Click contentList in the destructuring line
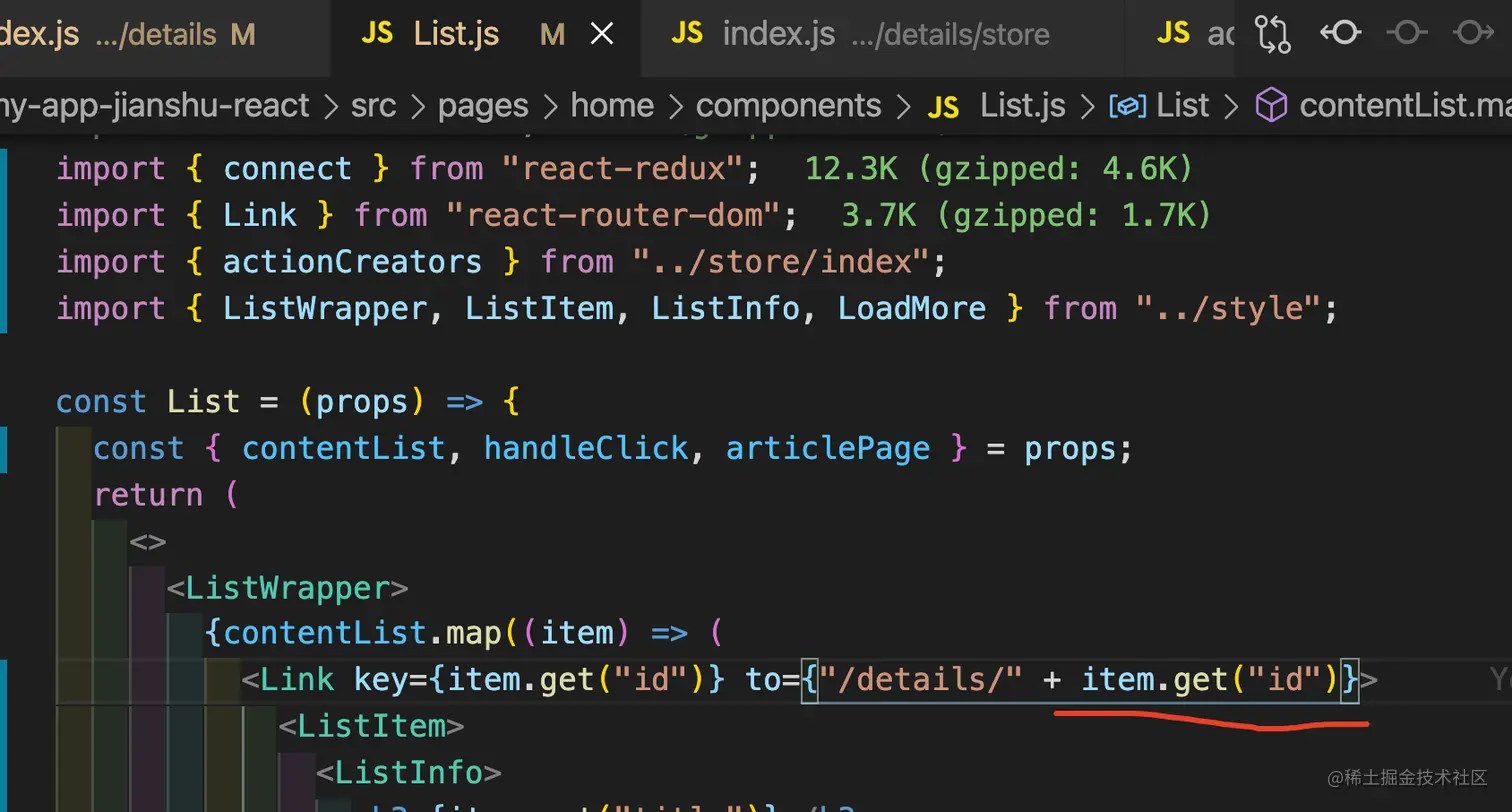Viewport: 1512px width, 812px height. click(344, 448)
